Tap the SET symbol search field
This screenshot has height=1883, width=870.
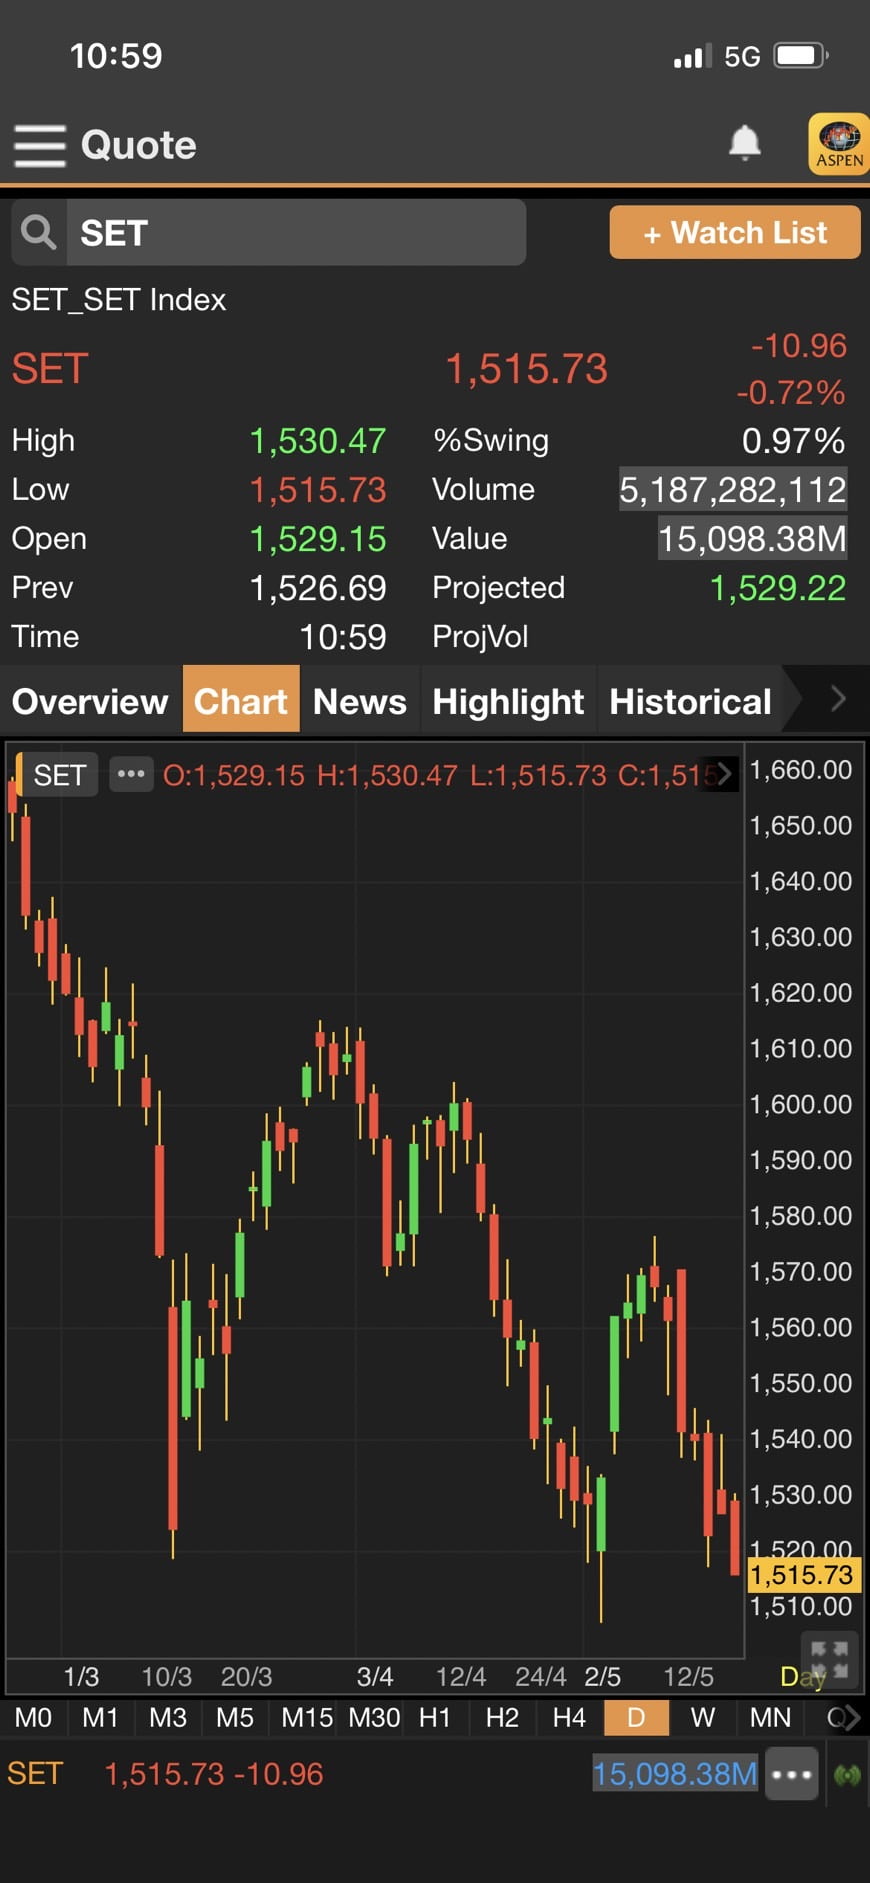coord(295,233)
